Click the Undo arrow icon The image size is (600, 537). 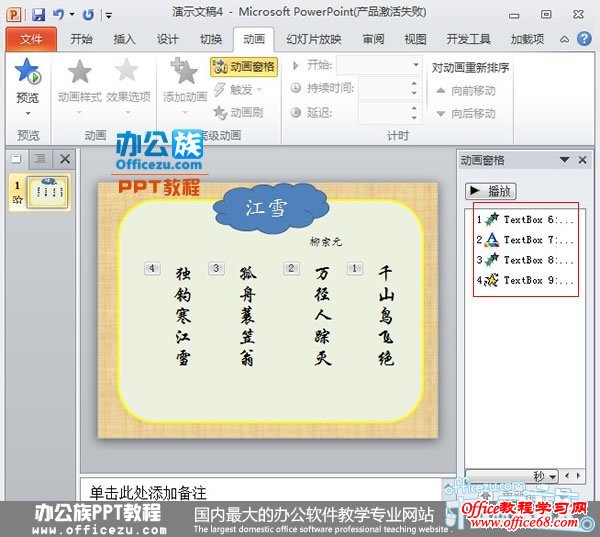point(58,15)
